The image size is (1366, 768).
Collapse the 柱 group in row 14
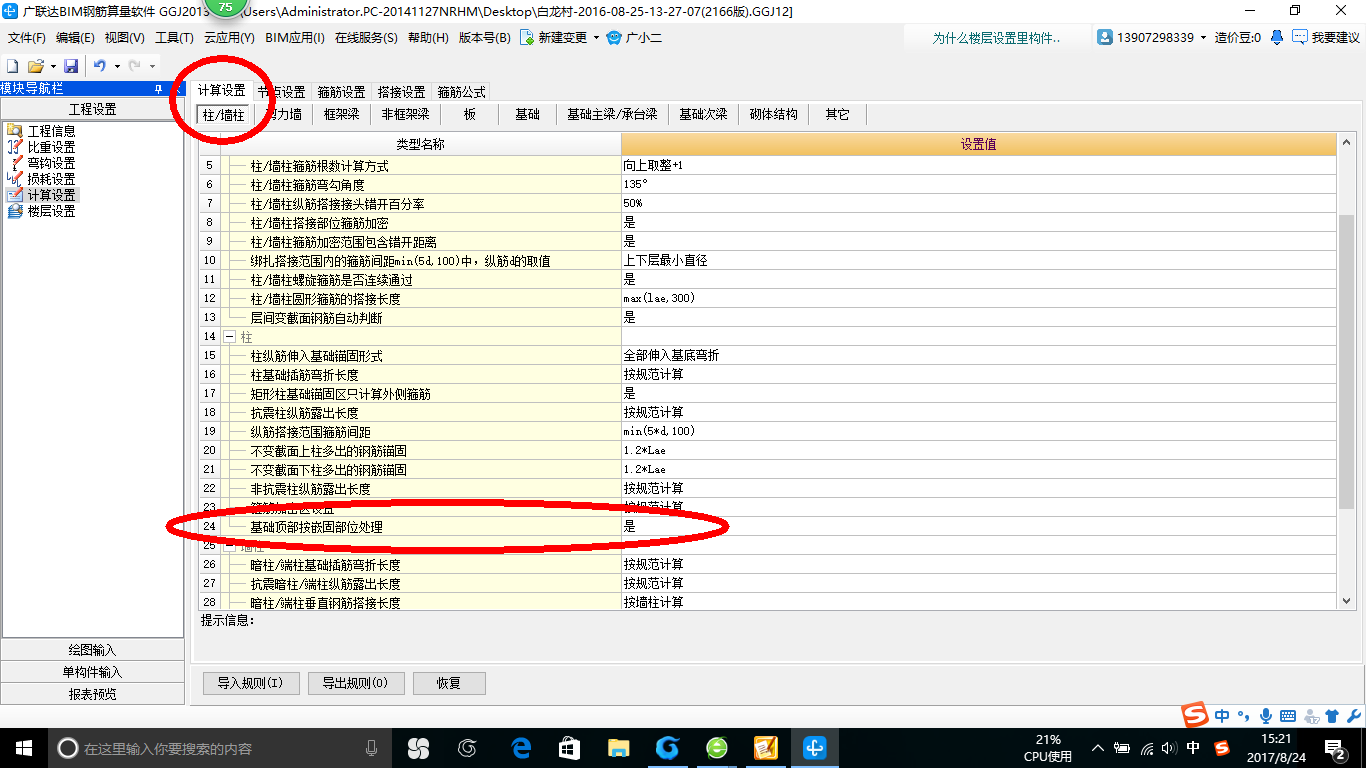(x=229, y=336)
